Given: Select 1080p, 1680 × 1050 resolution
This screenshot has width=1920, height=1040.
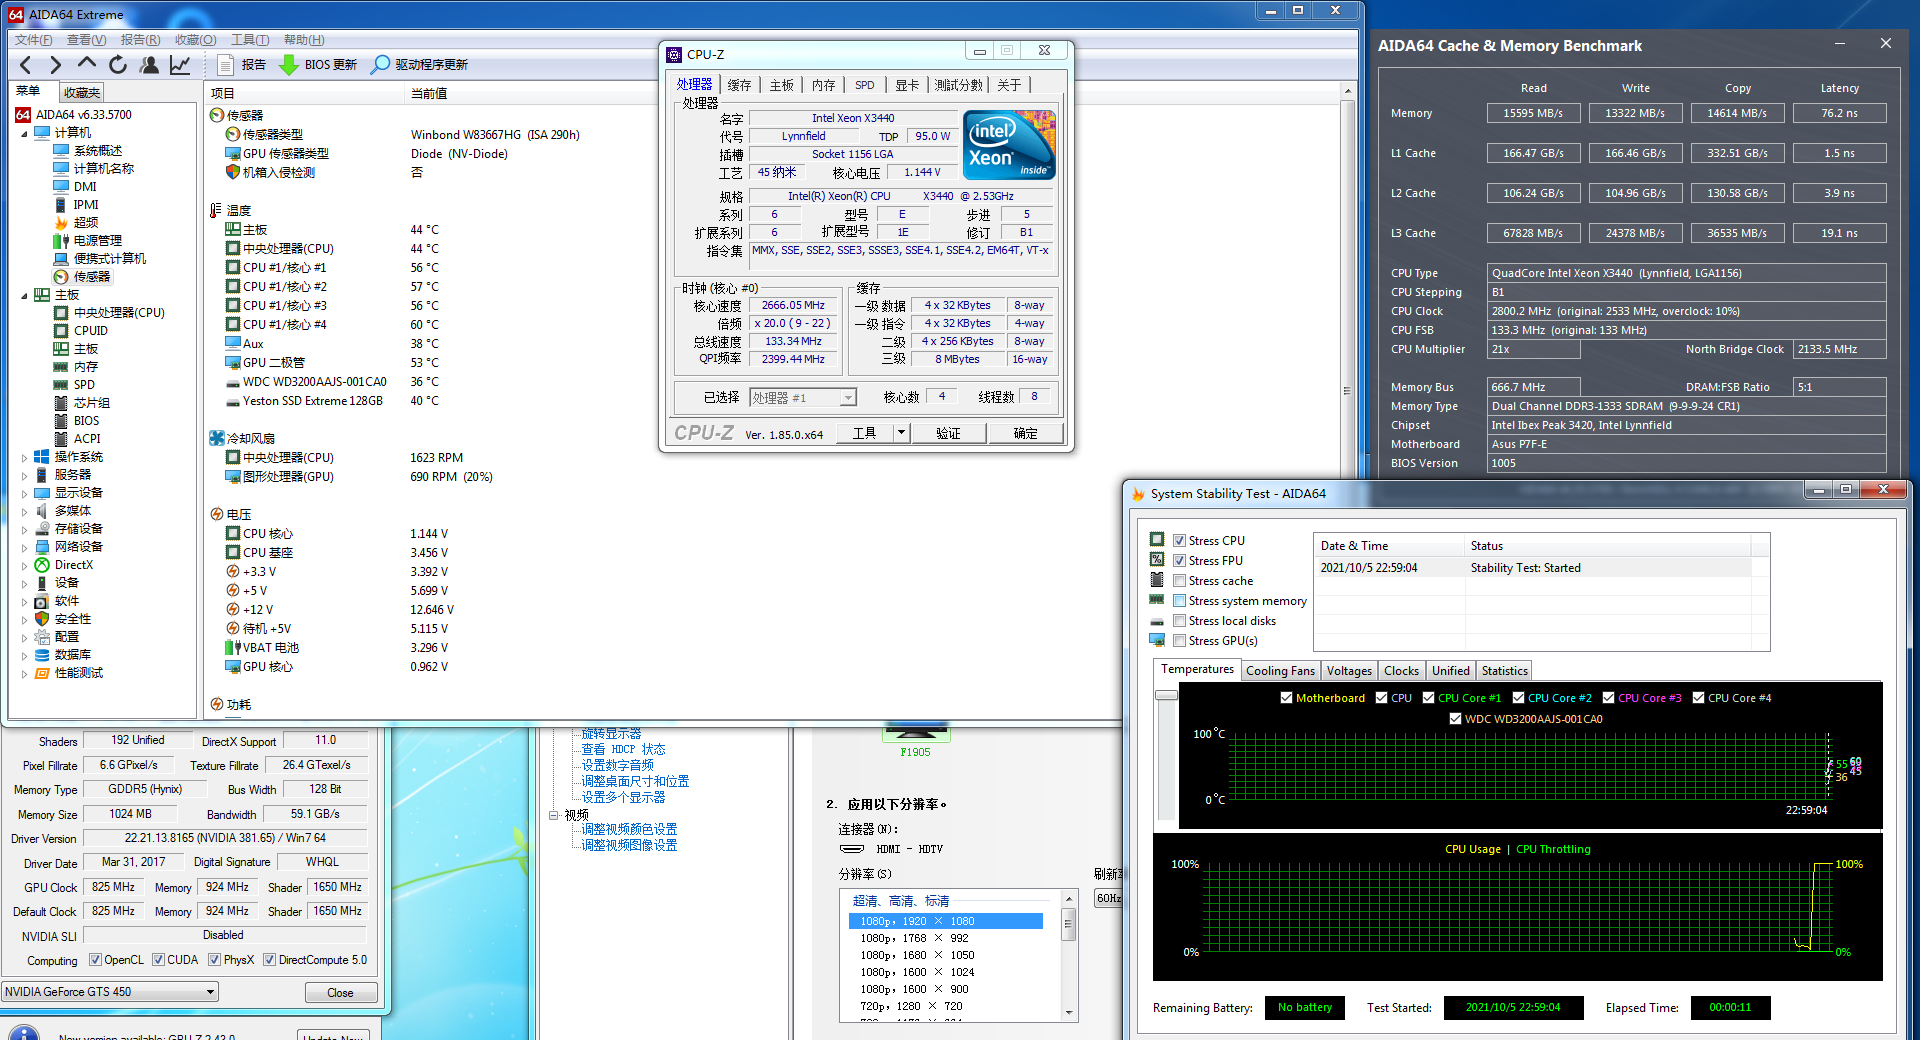Looking at the screenshot, I should (x=917, y=955).
